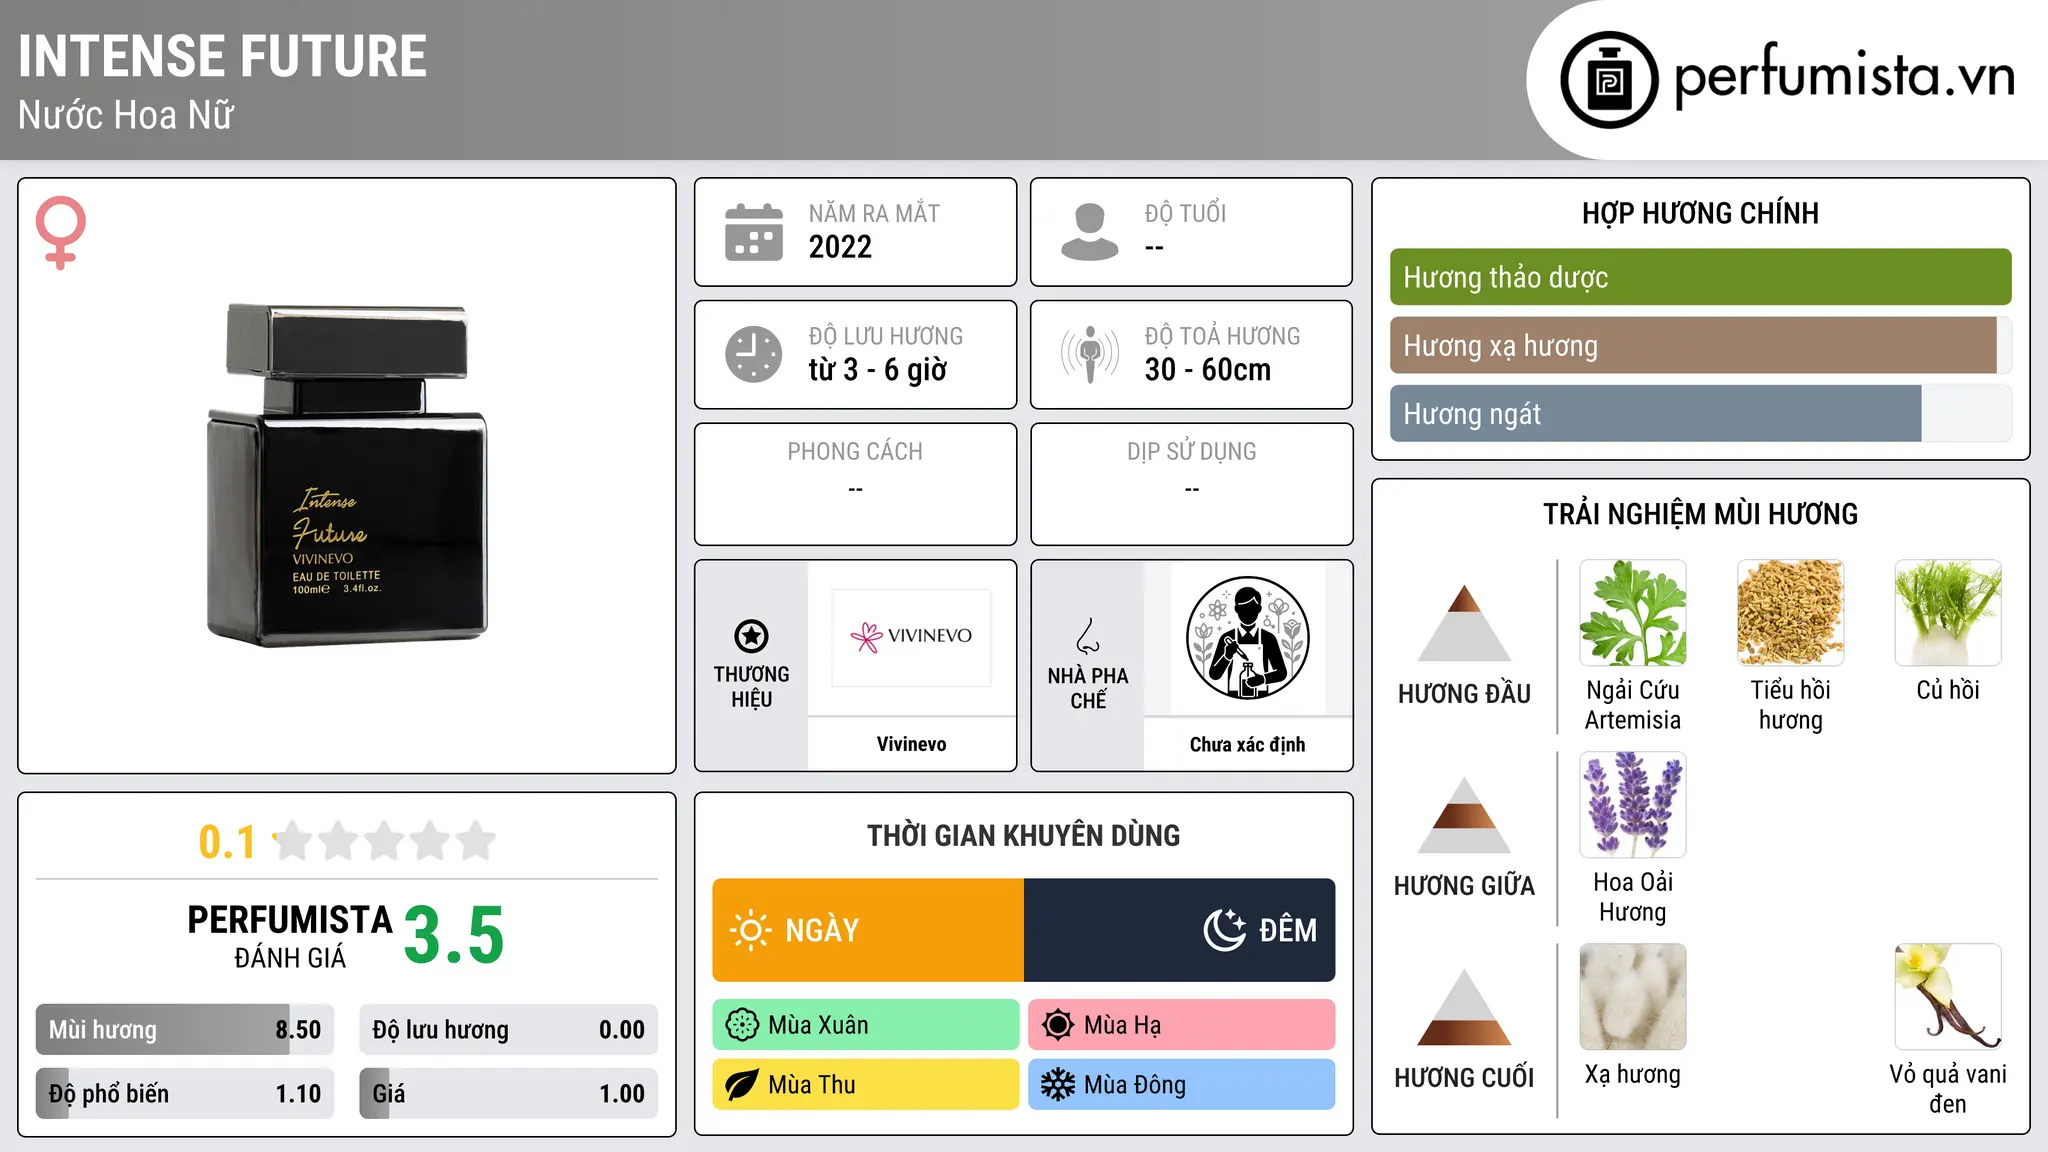Click the Nước Hoa Nữ subtitle
The height and width of the screenshot is (1152, 2048).
(126, 115)
